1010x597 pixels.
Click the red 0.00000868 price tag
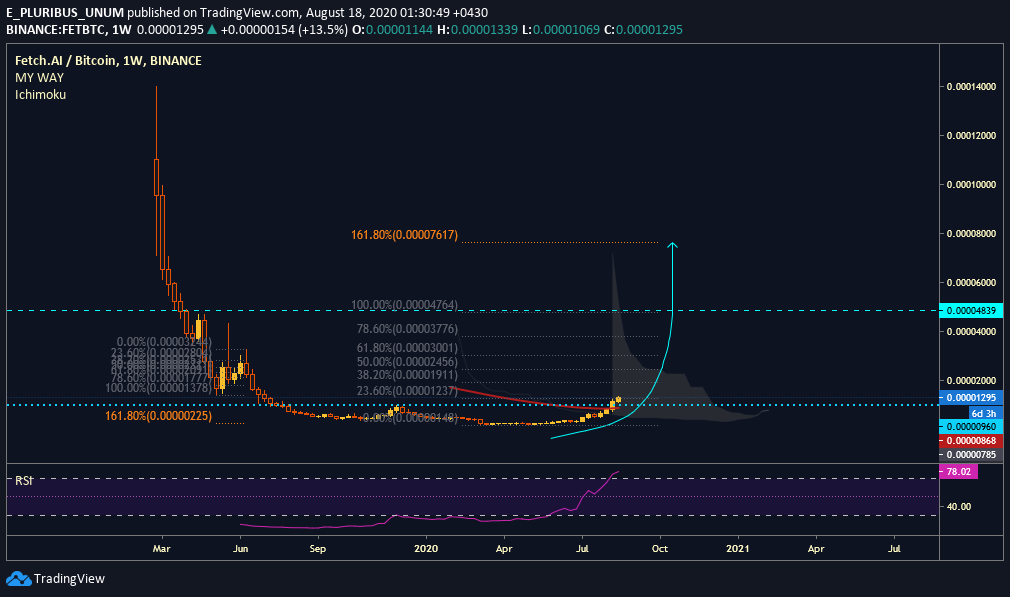click(x=971, y=441)
